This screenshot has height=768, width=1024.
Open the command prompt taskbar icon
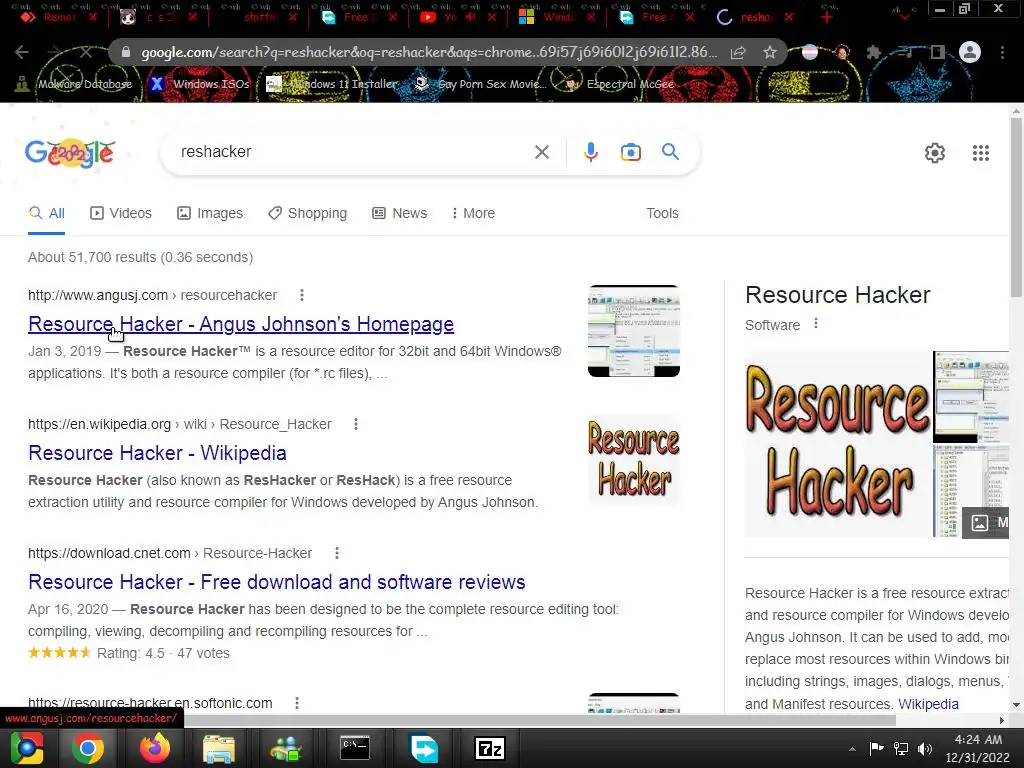coord(355,748)
